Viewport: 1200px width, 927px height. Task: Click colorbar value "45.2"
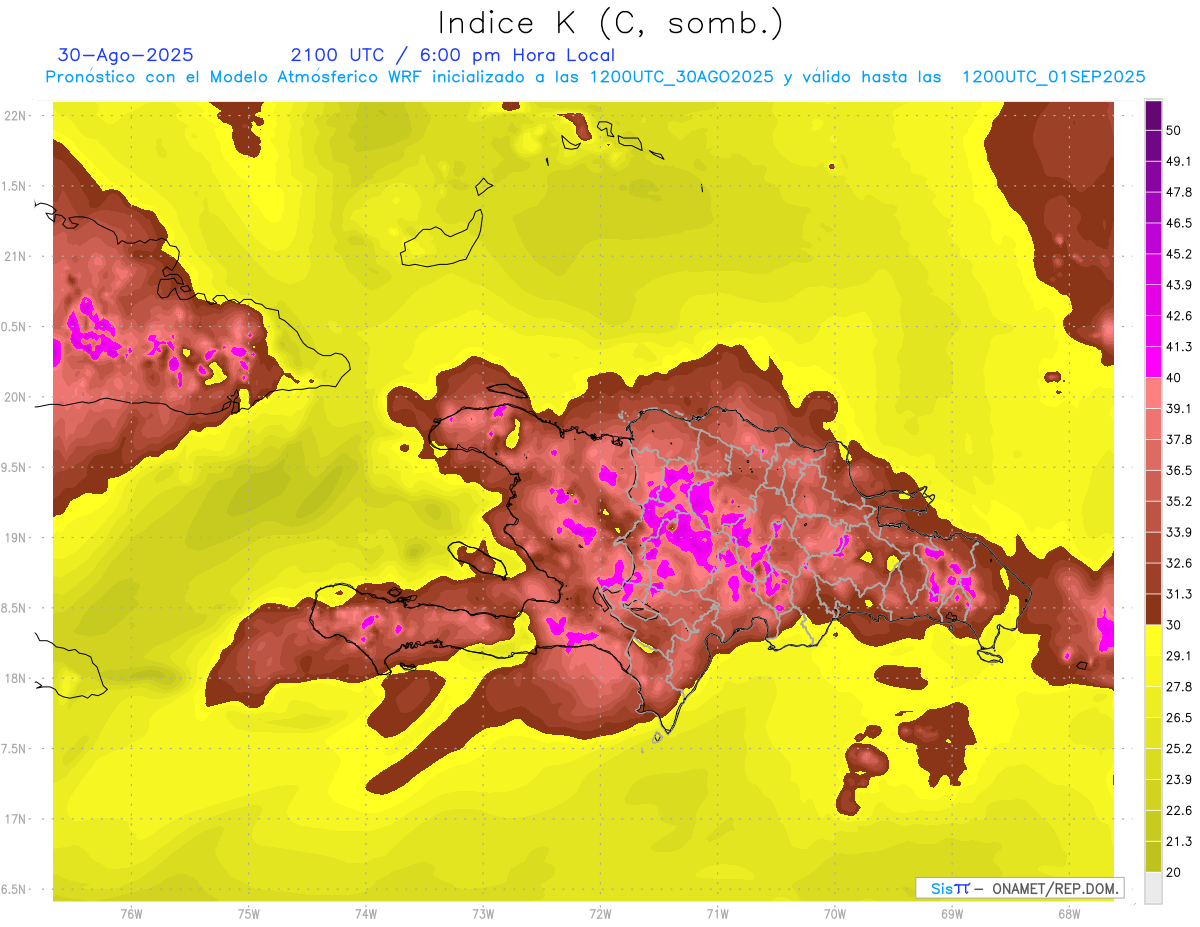pos(1178,254)
